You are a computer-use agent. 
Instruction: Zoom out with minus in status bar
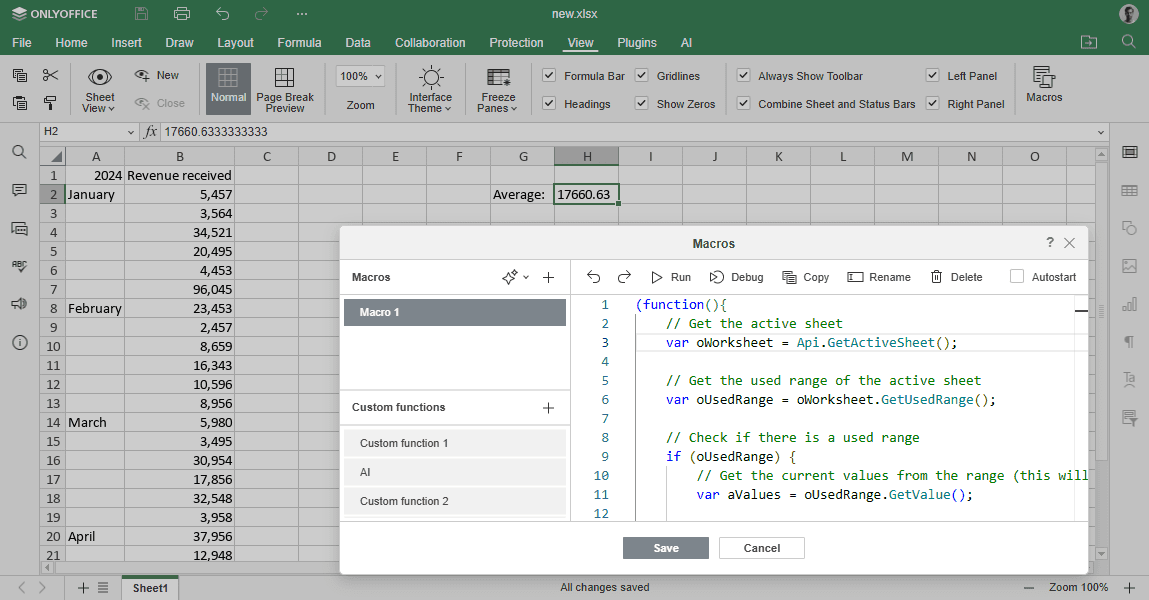point(1029,588)
